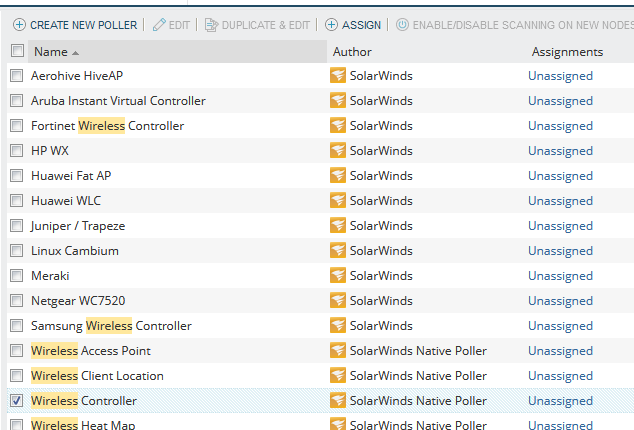Click the Create New Poller plus icon
Viewport: 634px width, 430px height.
(19, 25)
